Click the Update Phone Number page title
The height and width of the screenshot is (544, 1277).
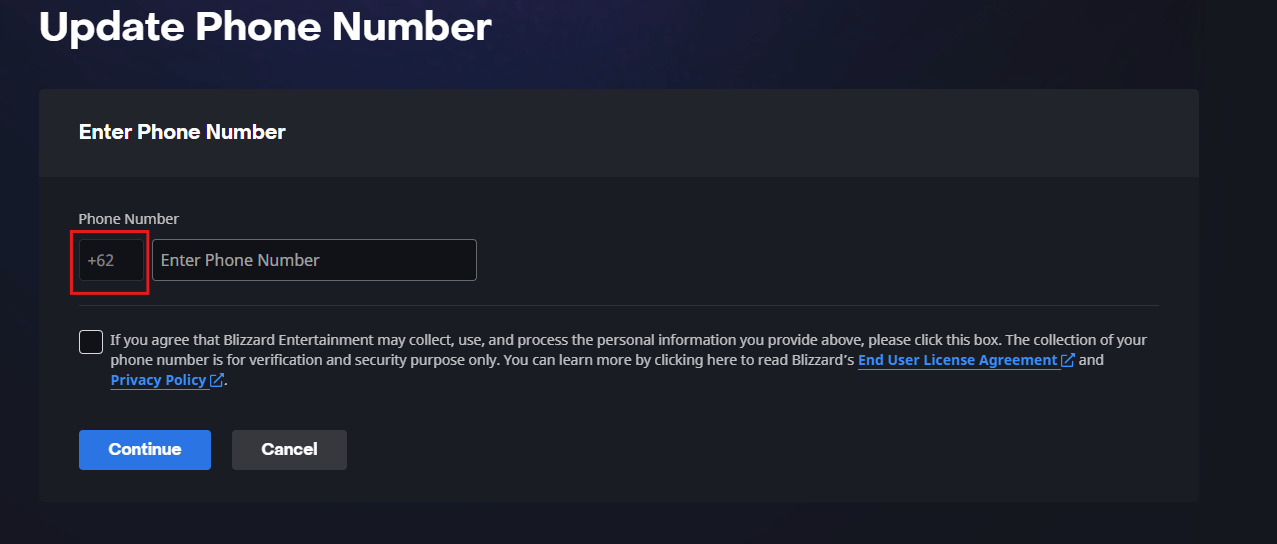coord(265,27)
